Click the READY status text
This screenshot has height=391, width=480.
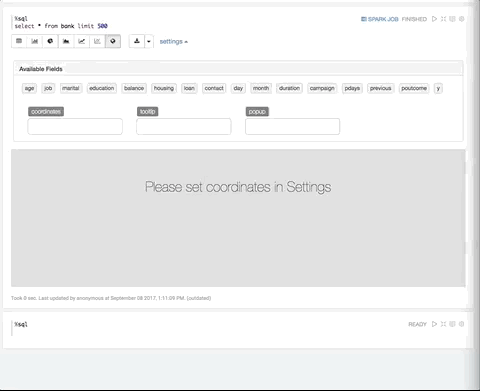pyautogui.click(x=418, y=324)
